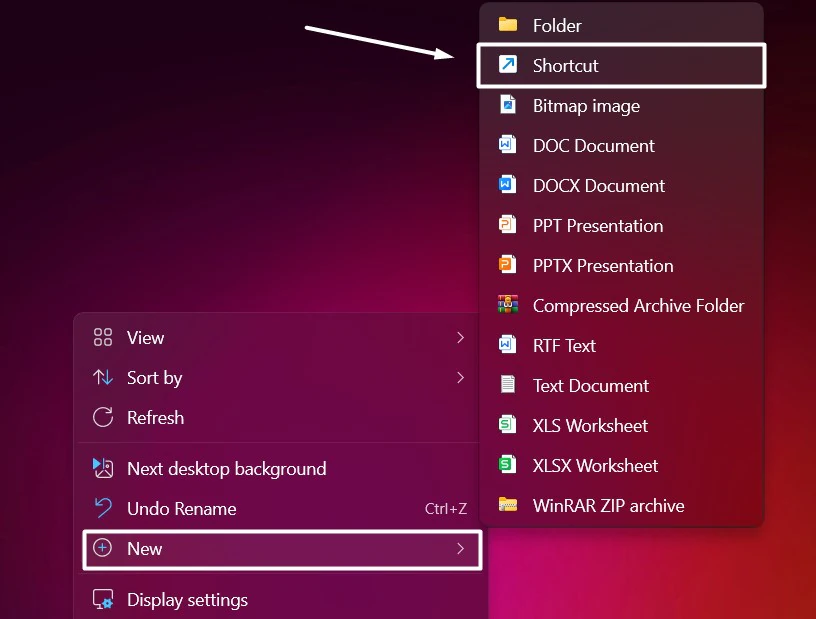The height and width of the screenshot is (619, 816).
Task: Create a new PPTX Presentation
Action: (x=621, y=266)
